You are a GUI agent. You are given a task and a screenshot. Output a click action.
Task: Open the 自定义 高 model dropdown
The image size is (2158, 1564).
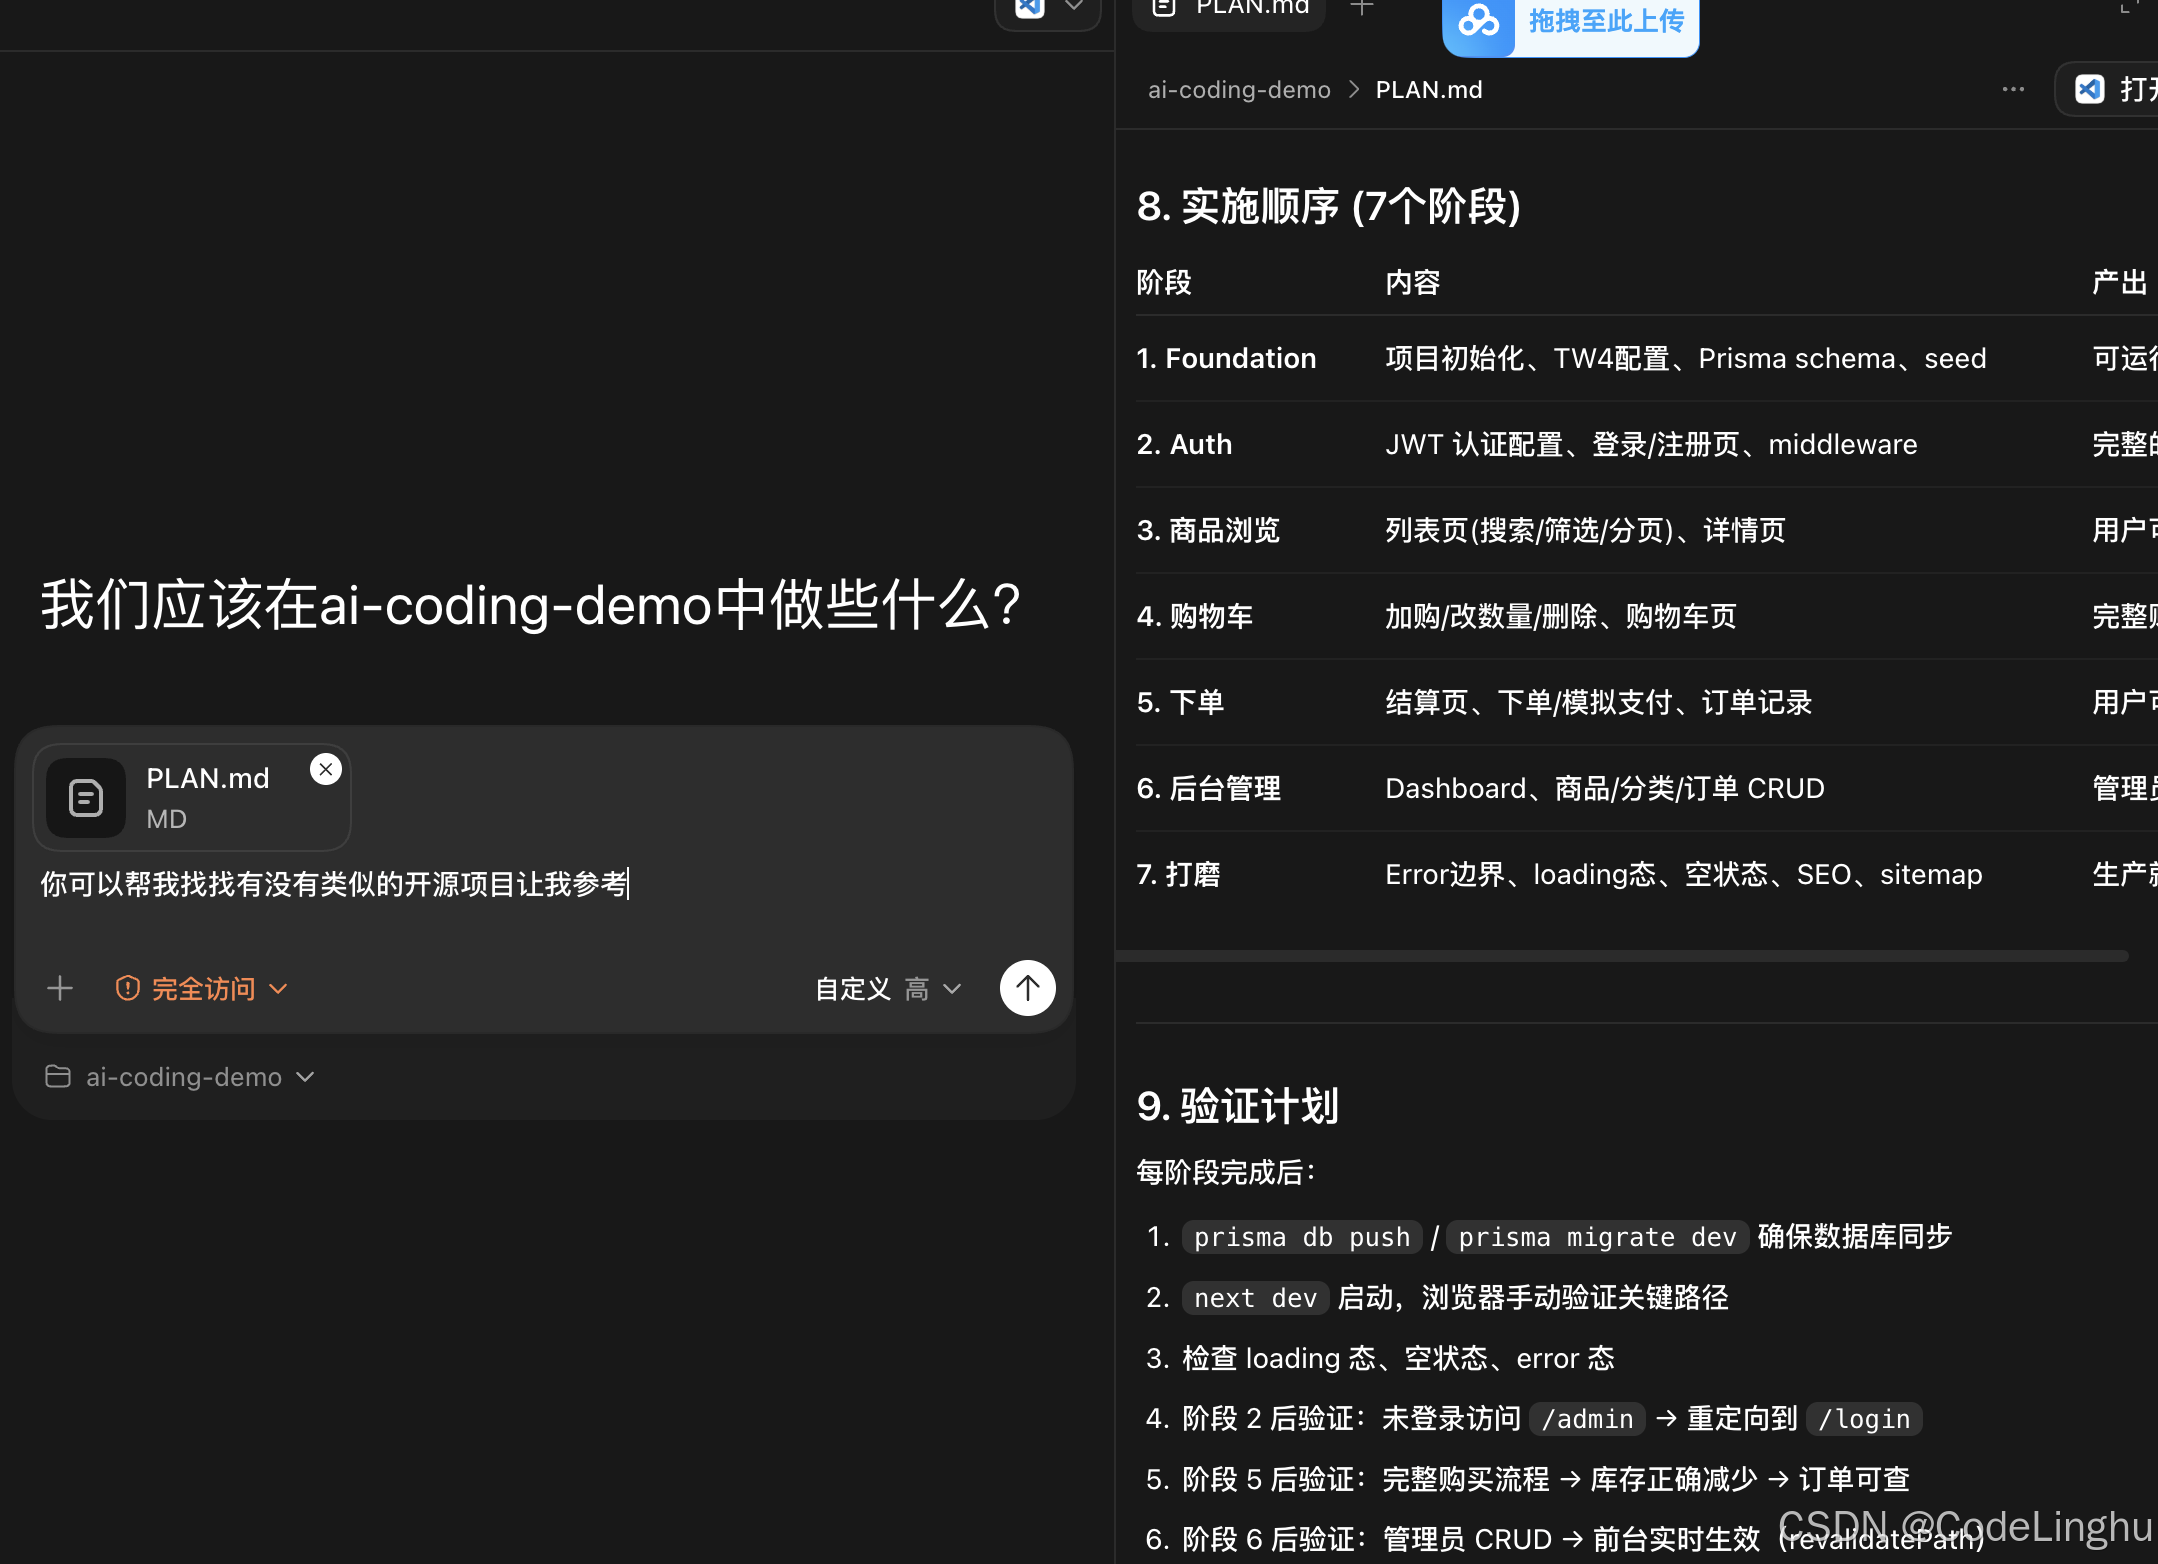tap(888, 989)
